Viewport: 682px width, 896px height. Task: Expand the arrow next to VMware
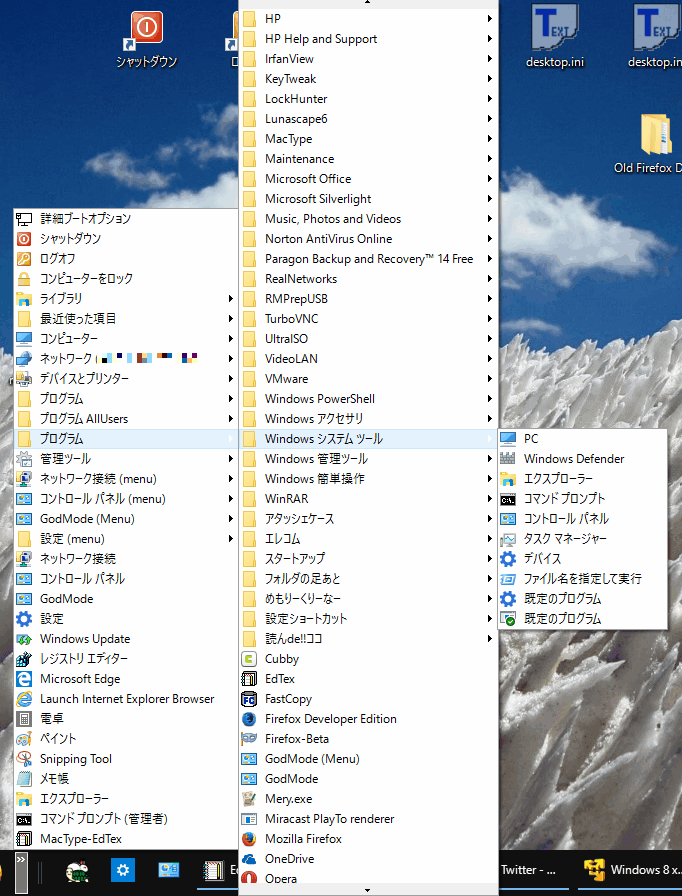tap(490, 379)
